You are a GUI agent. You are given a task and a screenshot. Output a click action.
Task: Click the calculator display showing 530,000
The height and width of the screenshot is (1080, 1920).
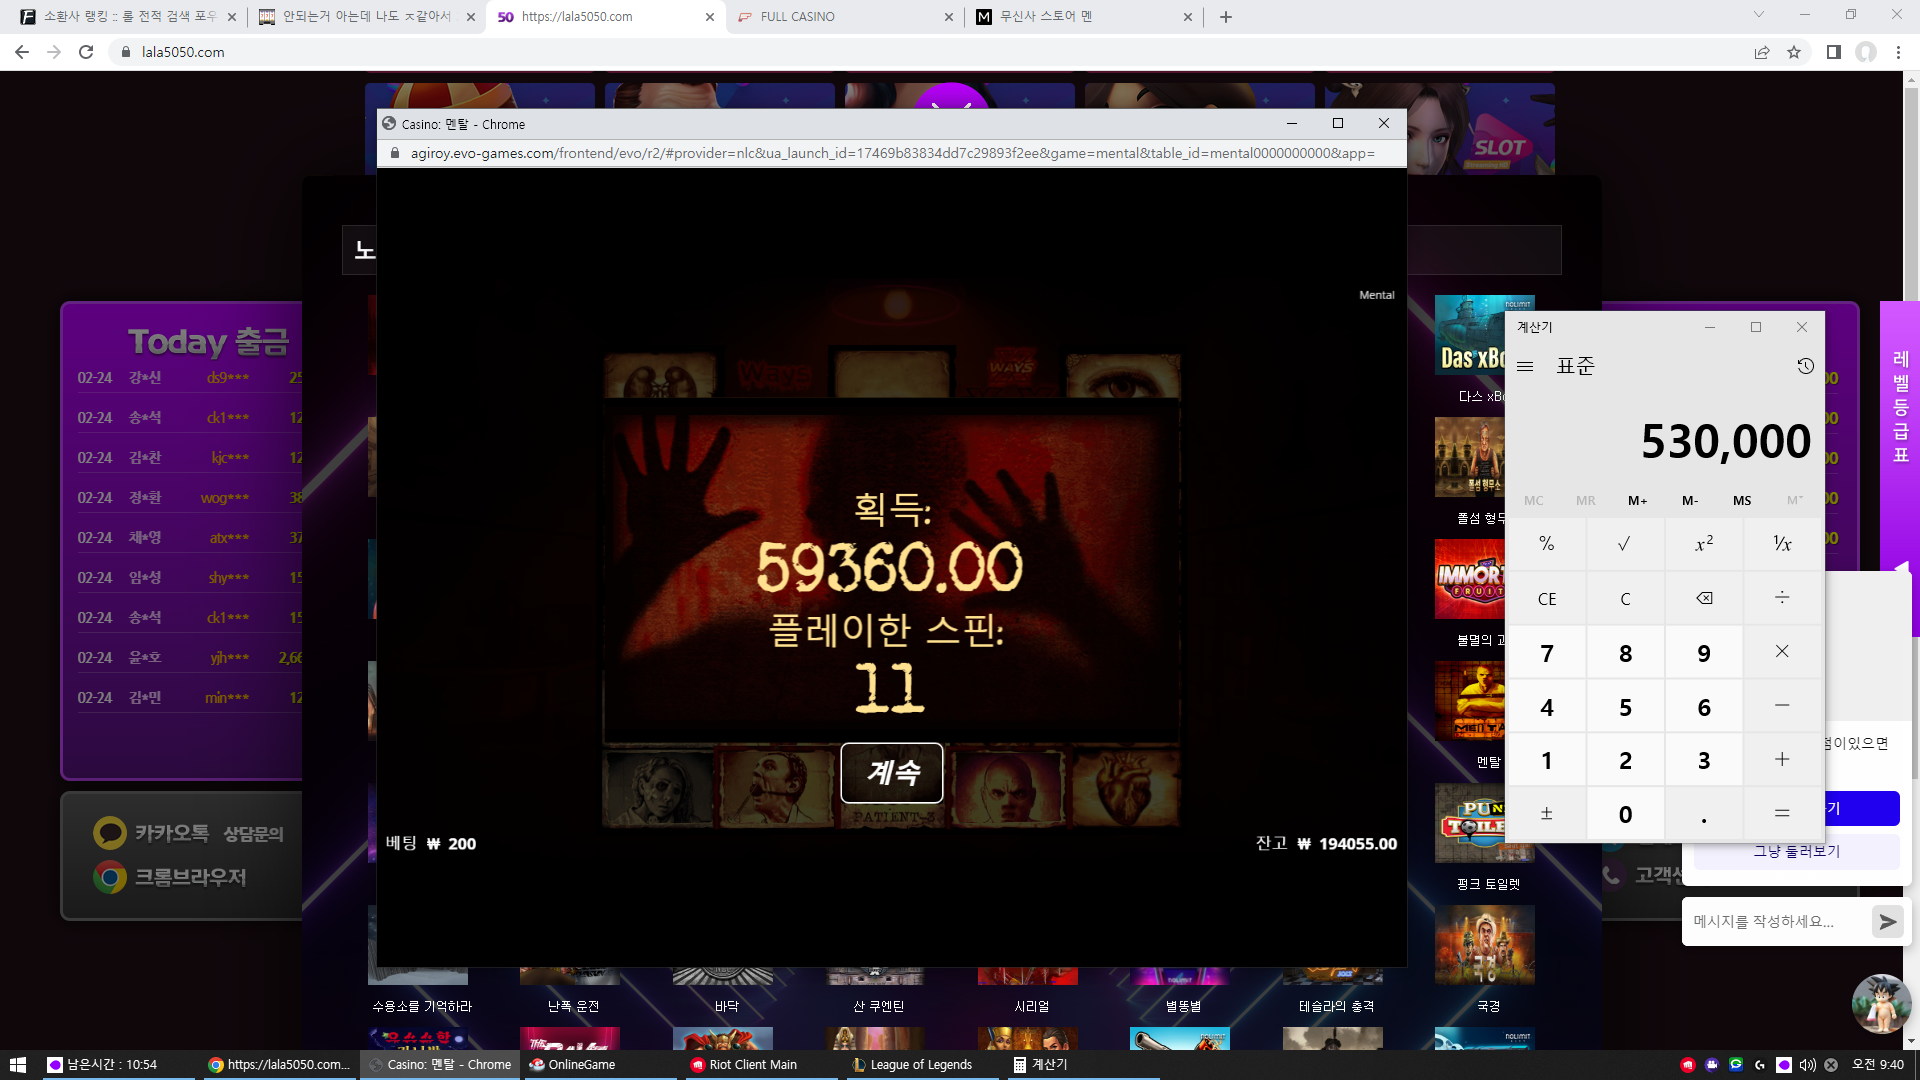[1725, 441]
